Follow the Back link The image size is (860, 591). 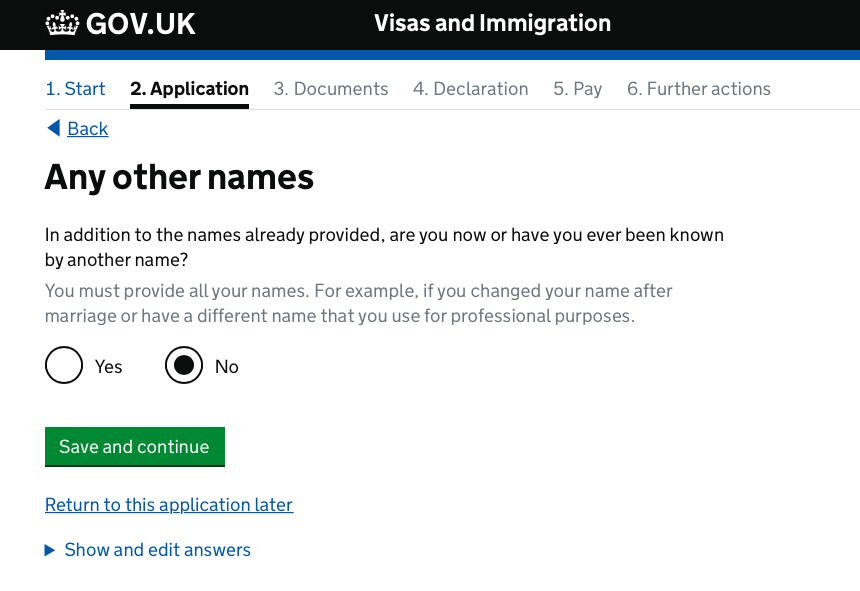[x=88, y=129]
